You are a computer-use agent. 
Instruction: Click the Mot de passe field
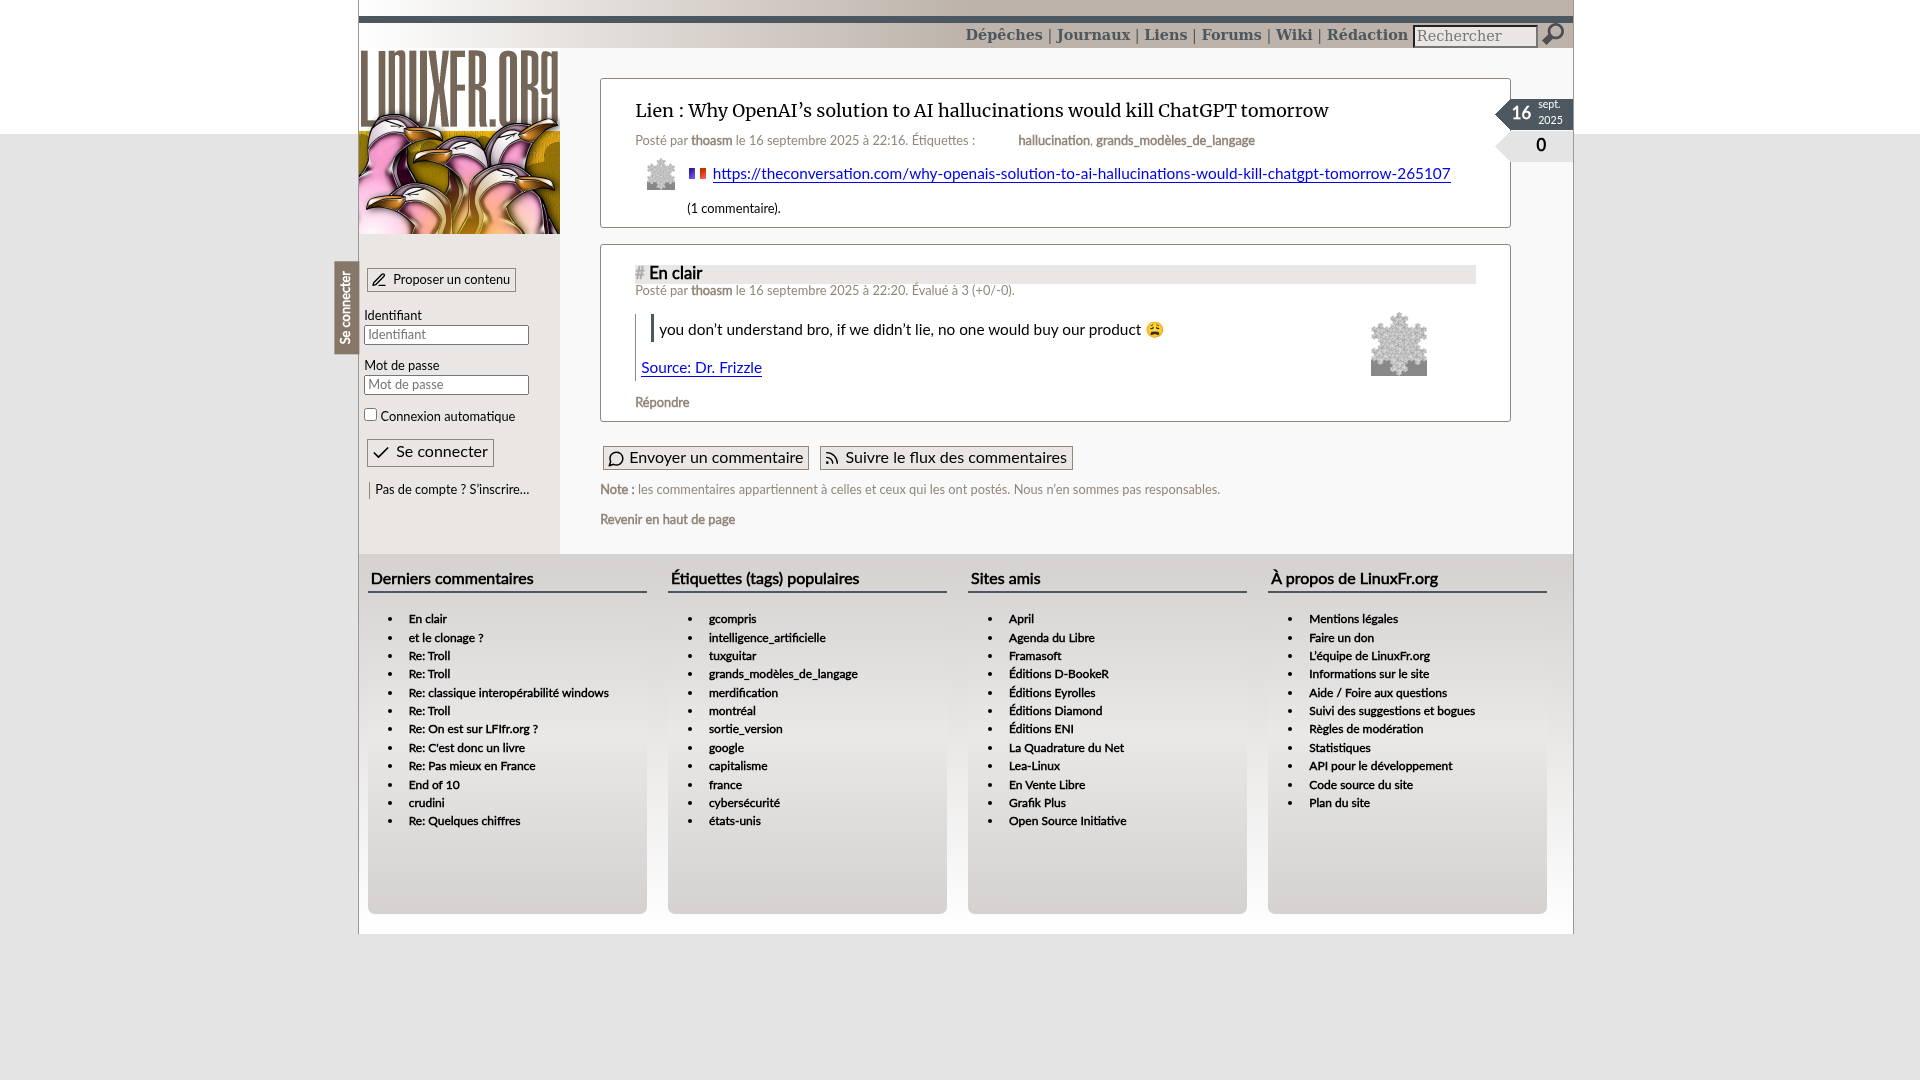coord(446,385)
